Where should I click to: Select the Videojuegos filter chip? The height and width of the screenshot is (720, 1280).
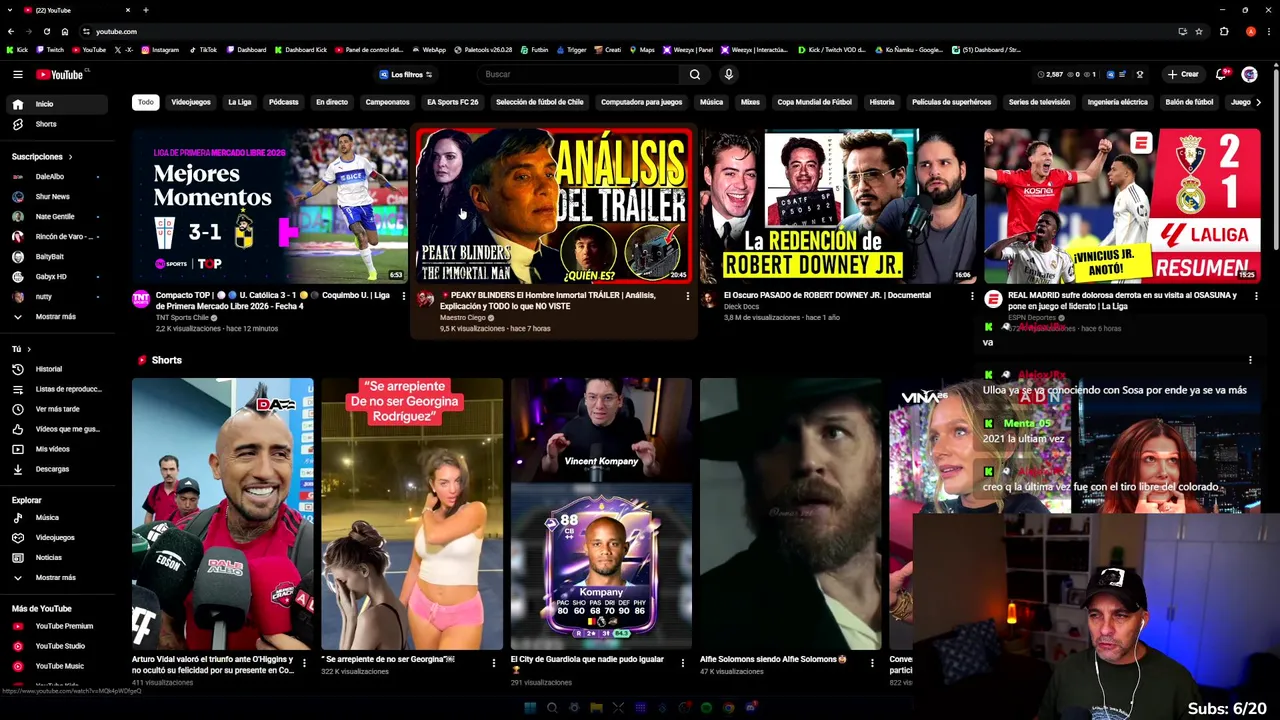point(191,102)
